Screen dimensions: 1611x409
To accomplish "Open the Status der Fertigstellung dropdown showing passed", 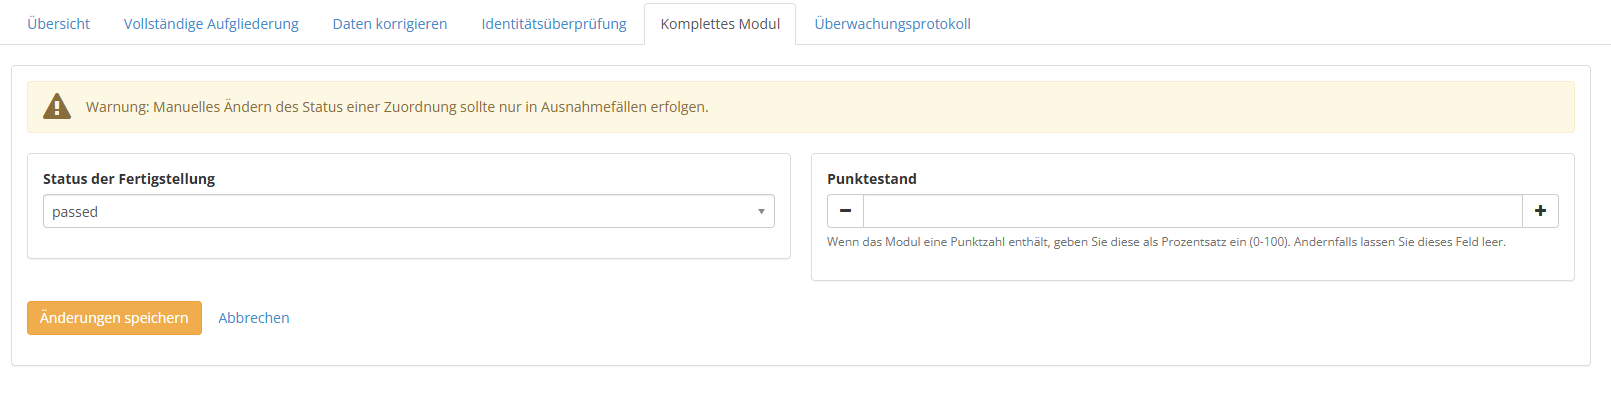I will coord(409,211).
